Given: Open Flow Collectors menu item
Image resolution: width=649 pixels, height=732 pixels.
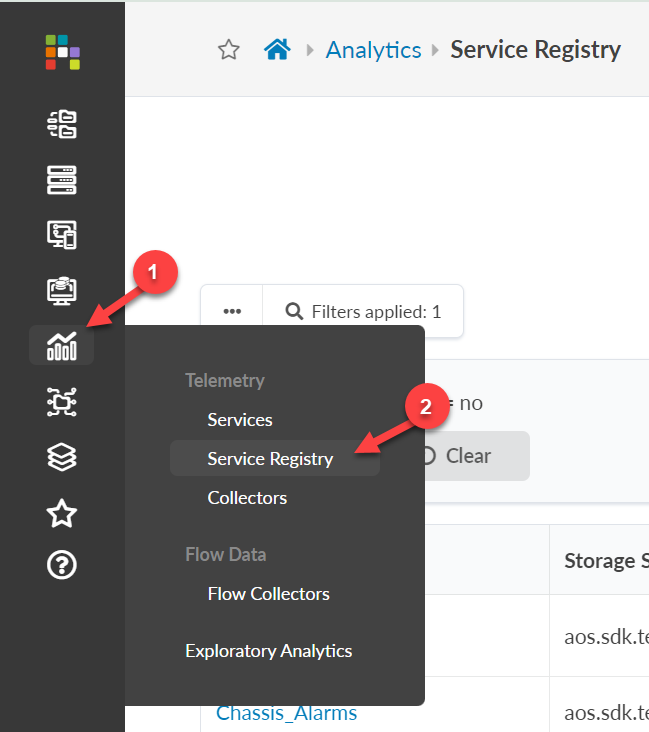Looking at the screenshot, I should tap(268, 594).
